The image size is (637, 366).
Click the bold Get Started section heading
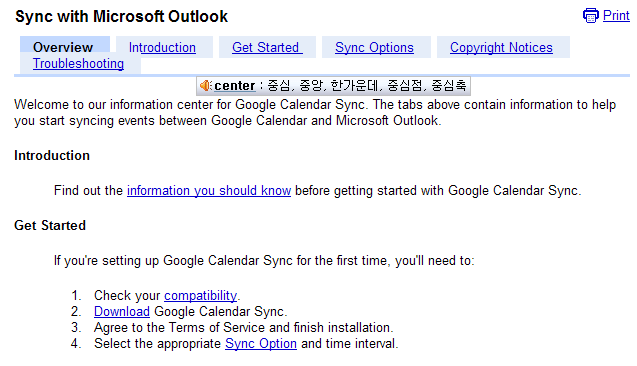tap(50, 225)
